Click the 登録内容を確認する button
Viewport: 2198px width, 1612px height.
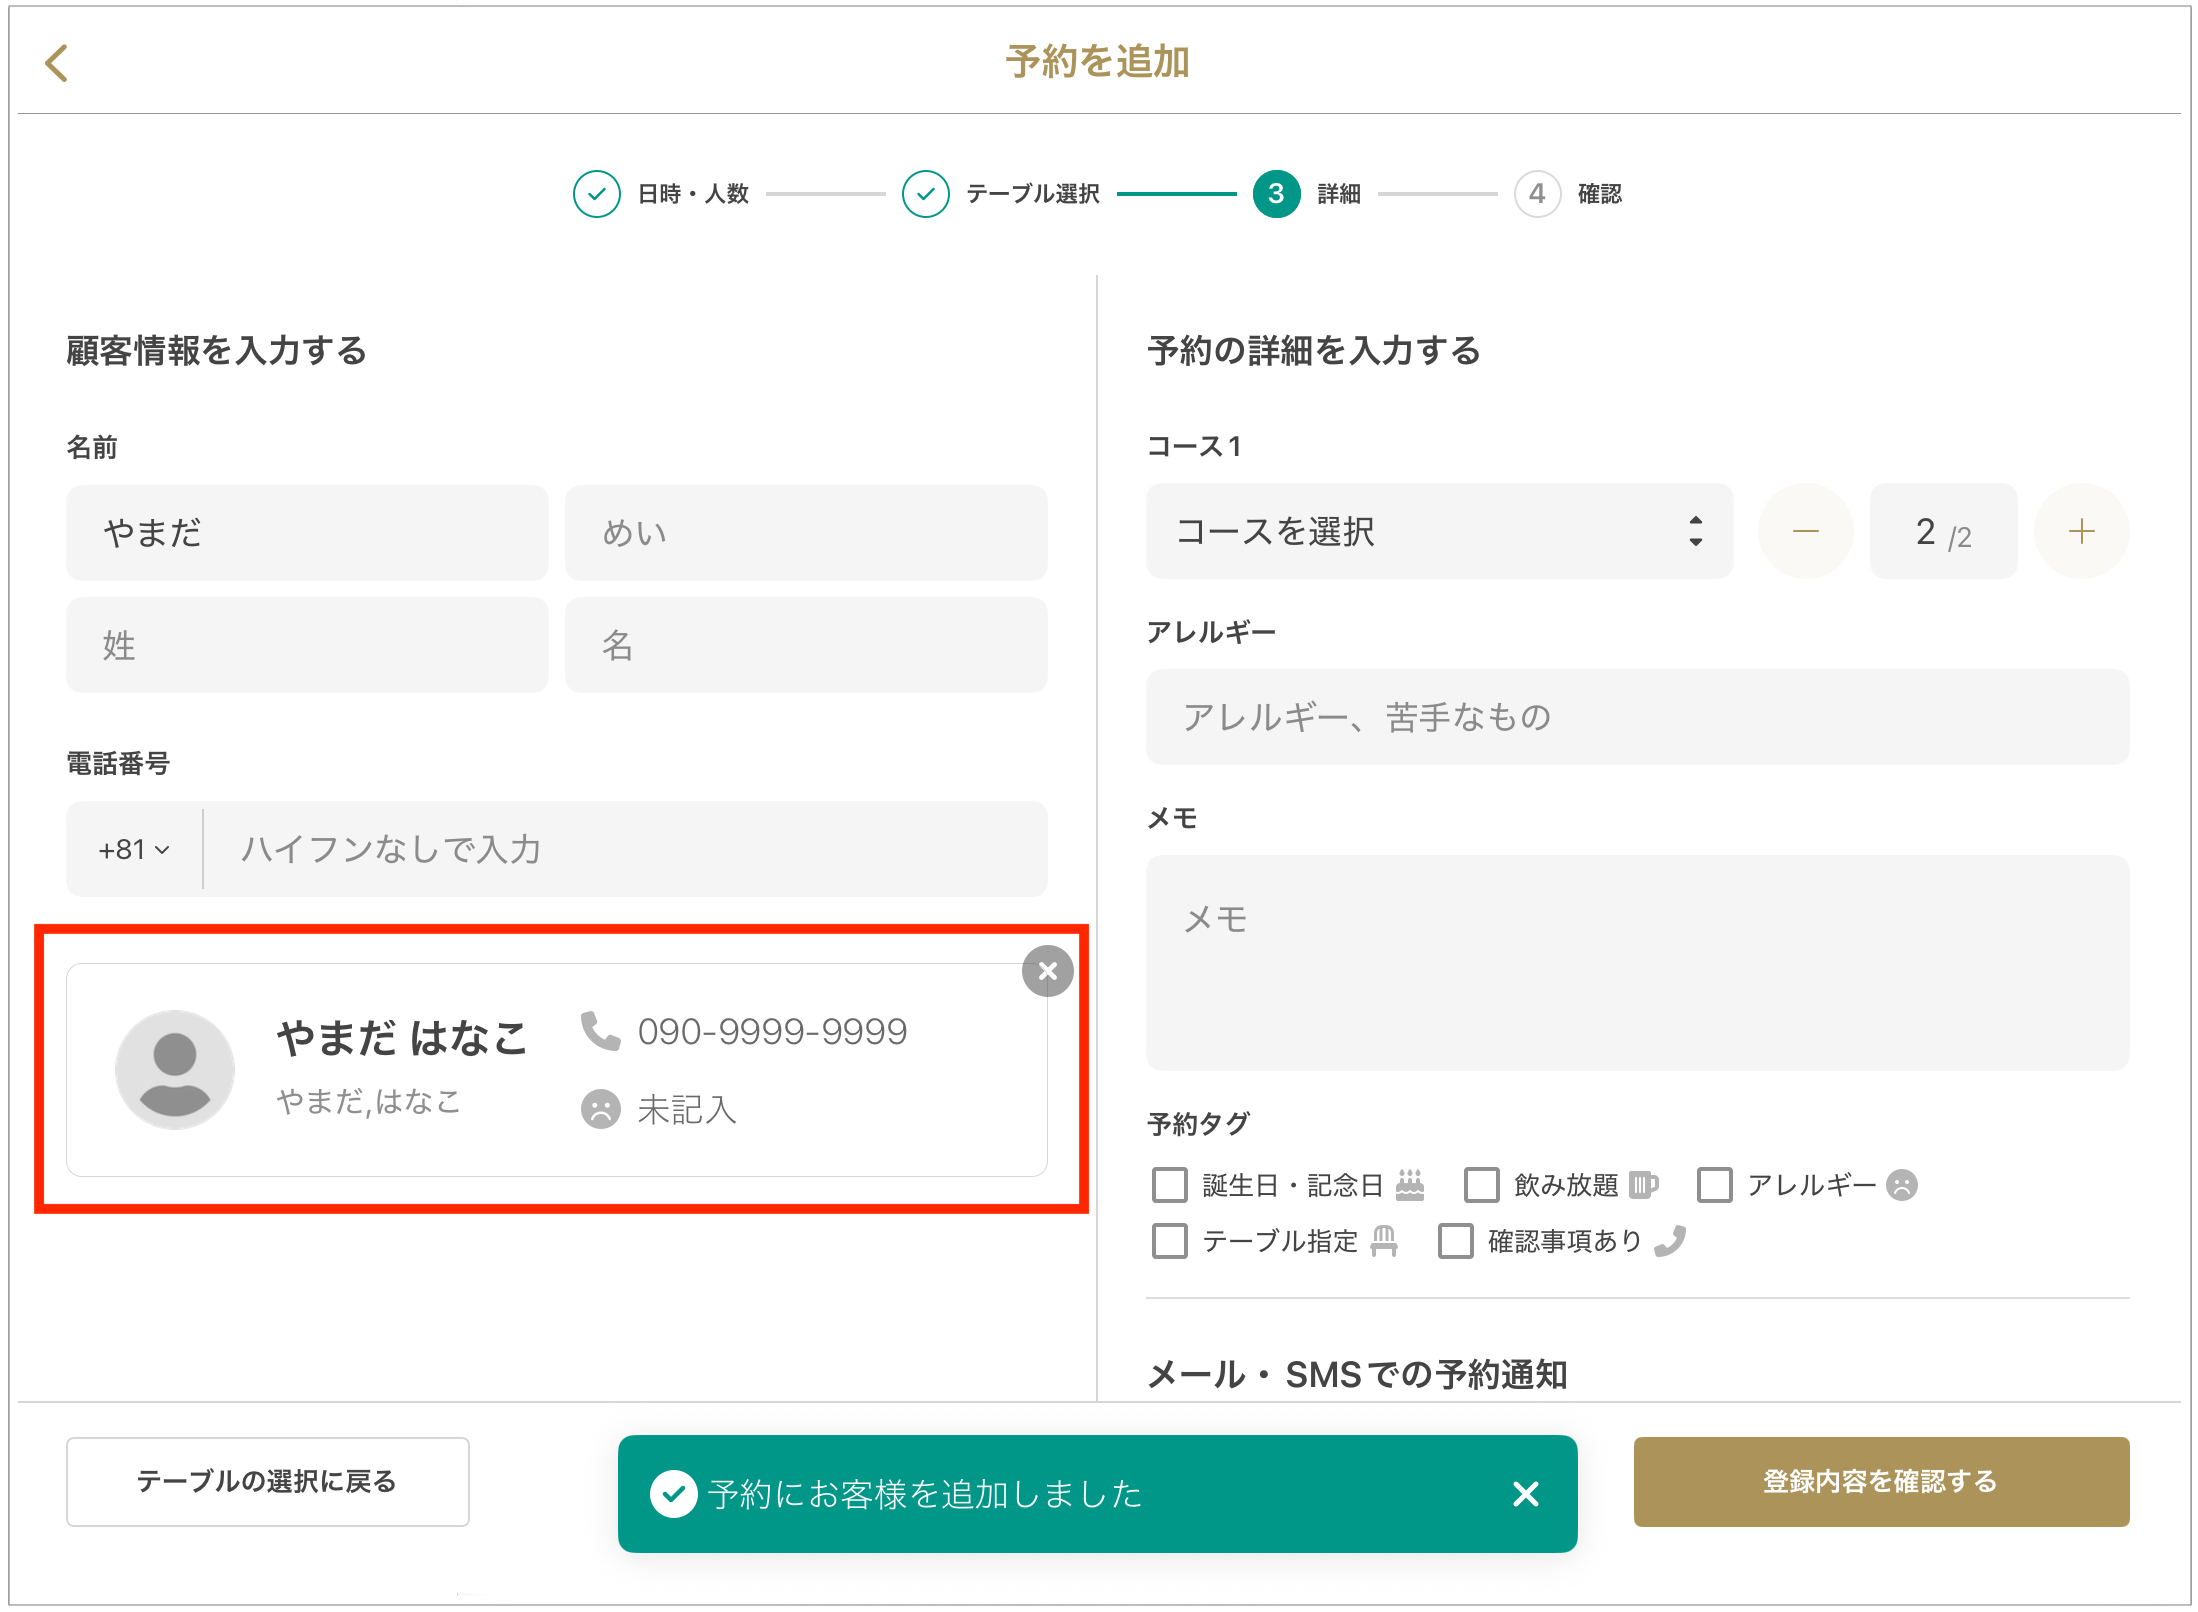(1880, 1481)
